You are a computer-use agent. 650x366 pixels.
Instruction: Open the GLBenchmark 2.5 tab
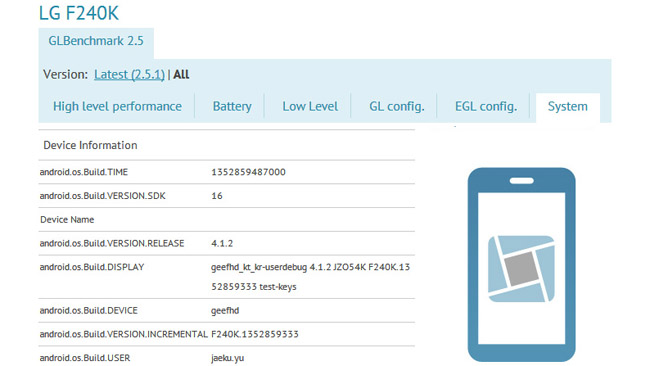click(96, 41)
